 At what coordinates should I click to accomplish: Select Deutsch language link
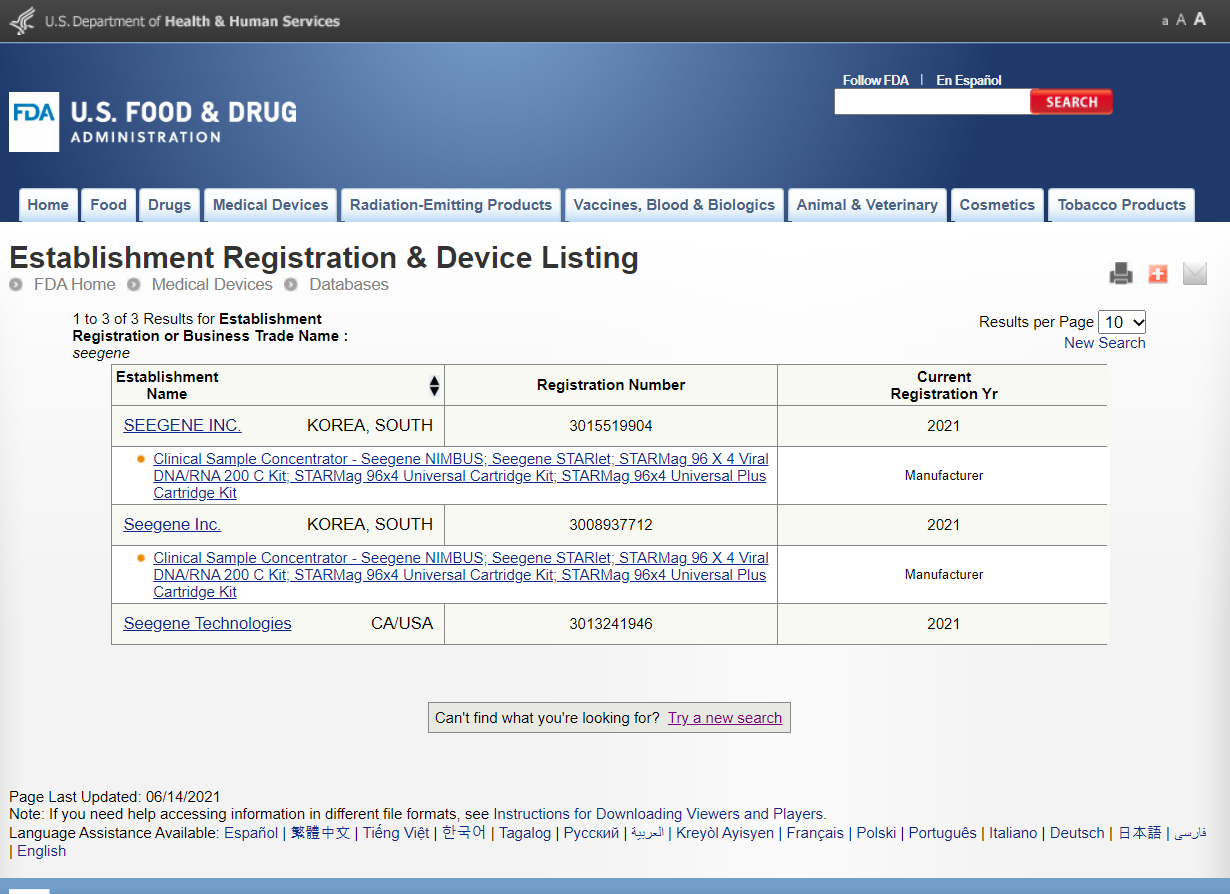[x=1077, y=833]
